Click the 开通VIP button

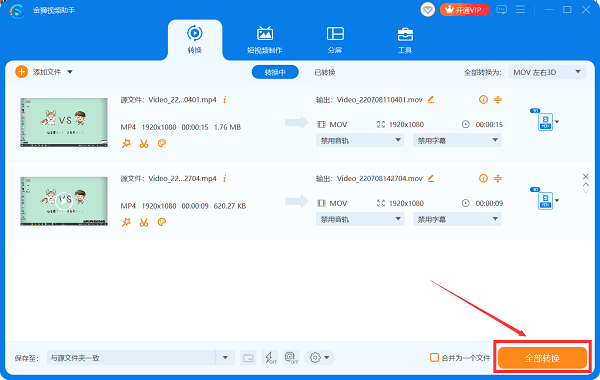tap(465, 10)
